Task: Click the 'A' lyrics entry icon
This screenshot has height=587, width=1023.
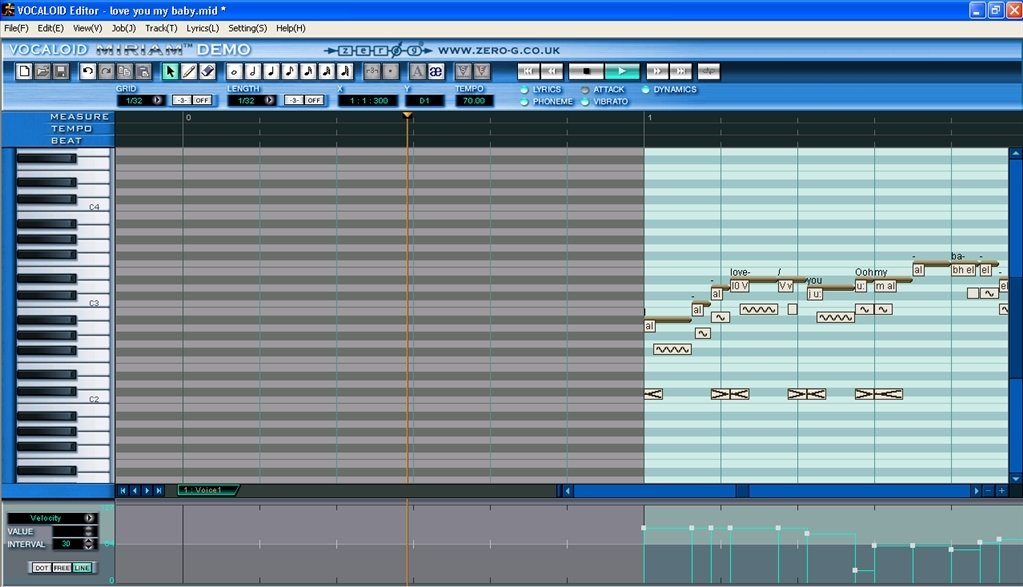Action: tap(418, 71)
